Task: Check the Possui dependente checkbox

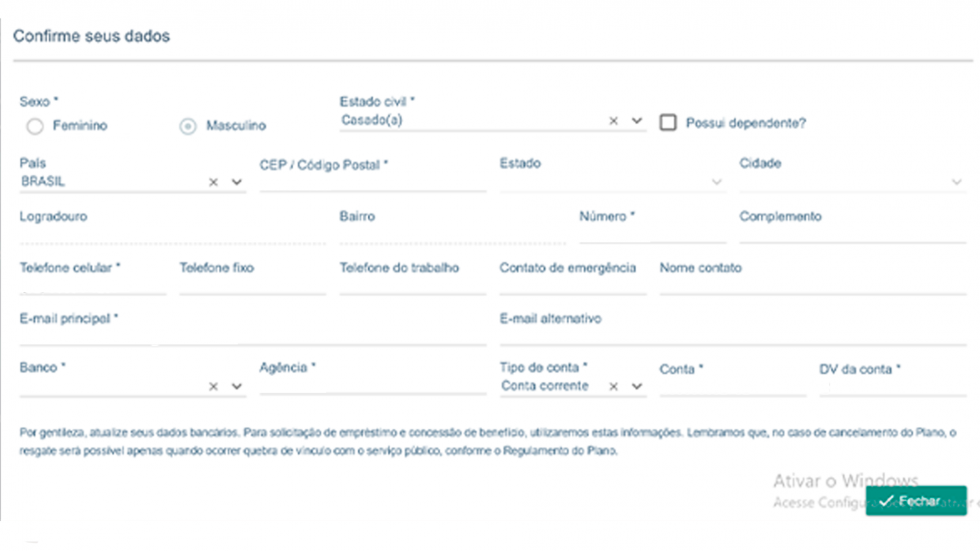Action: pos(668,123)
